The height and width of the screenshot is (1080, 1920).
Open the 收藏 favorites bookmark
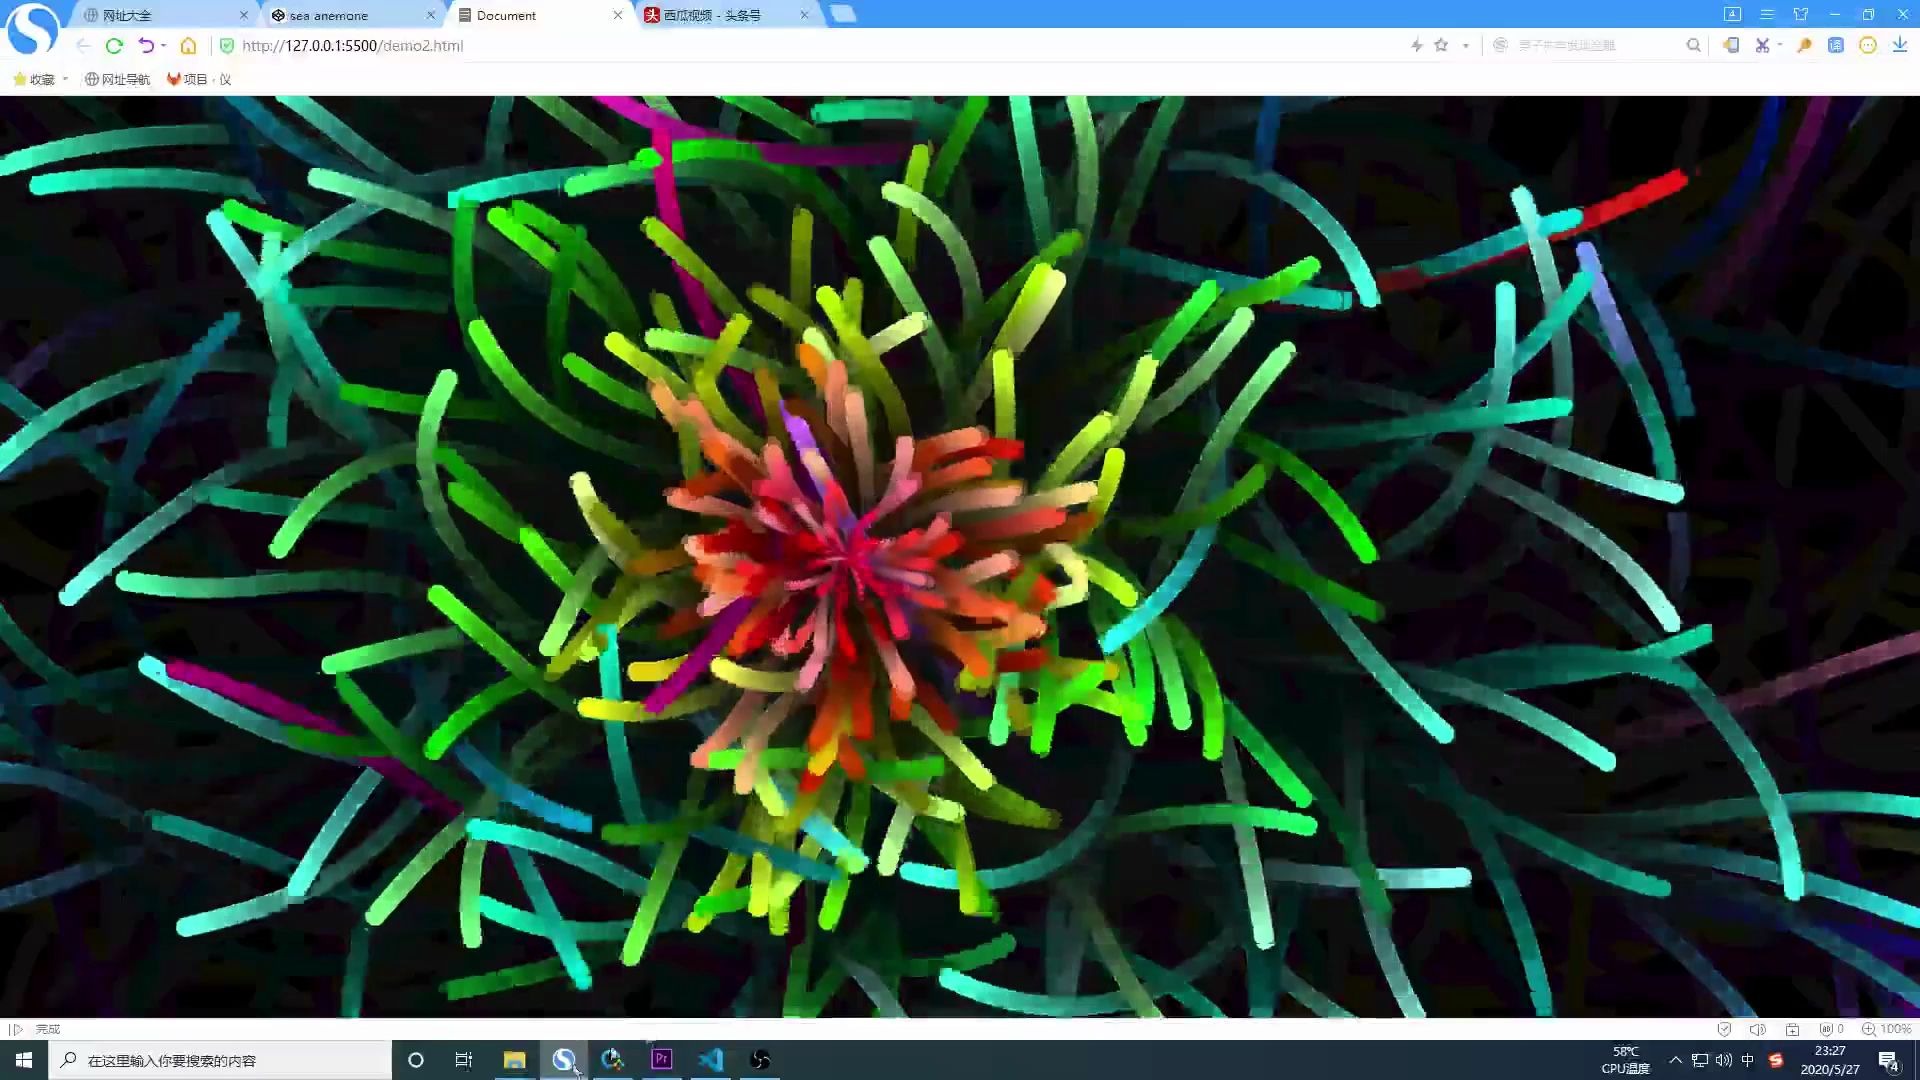34,79
